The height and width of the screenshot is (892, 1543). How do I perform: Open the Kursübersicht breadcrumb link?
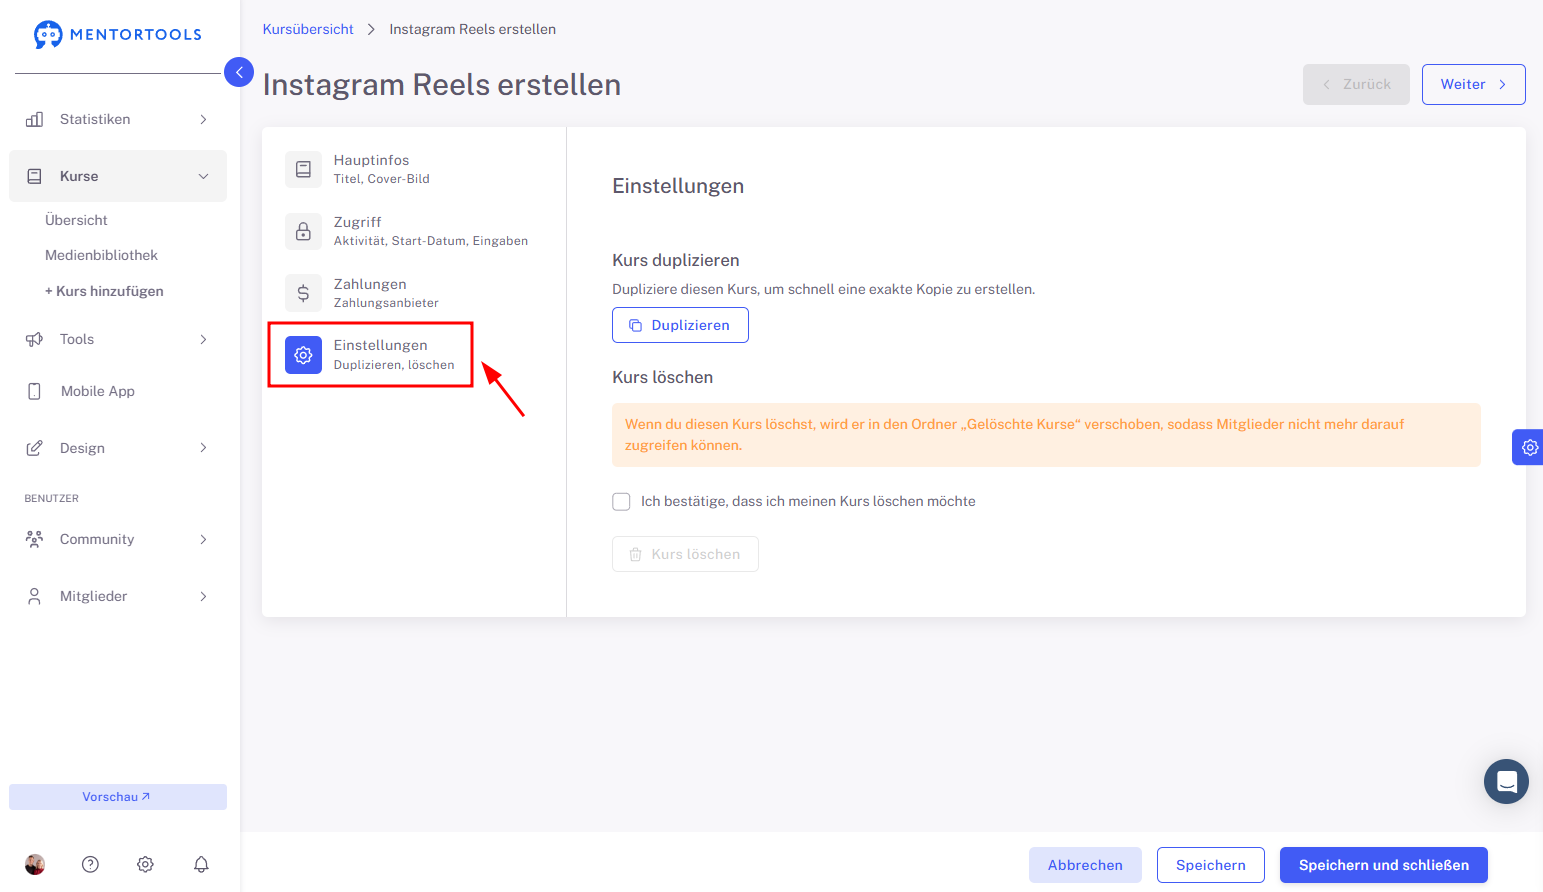point(308,29)
